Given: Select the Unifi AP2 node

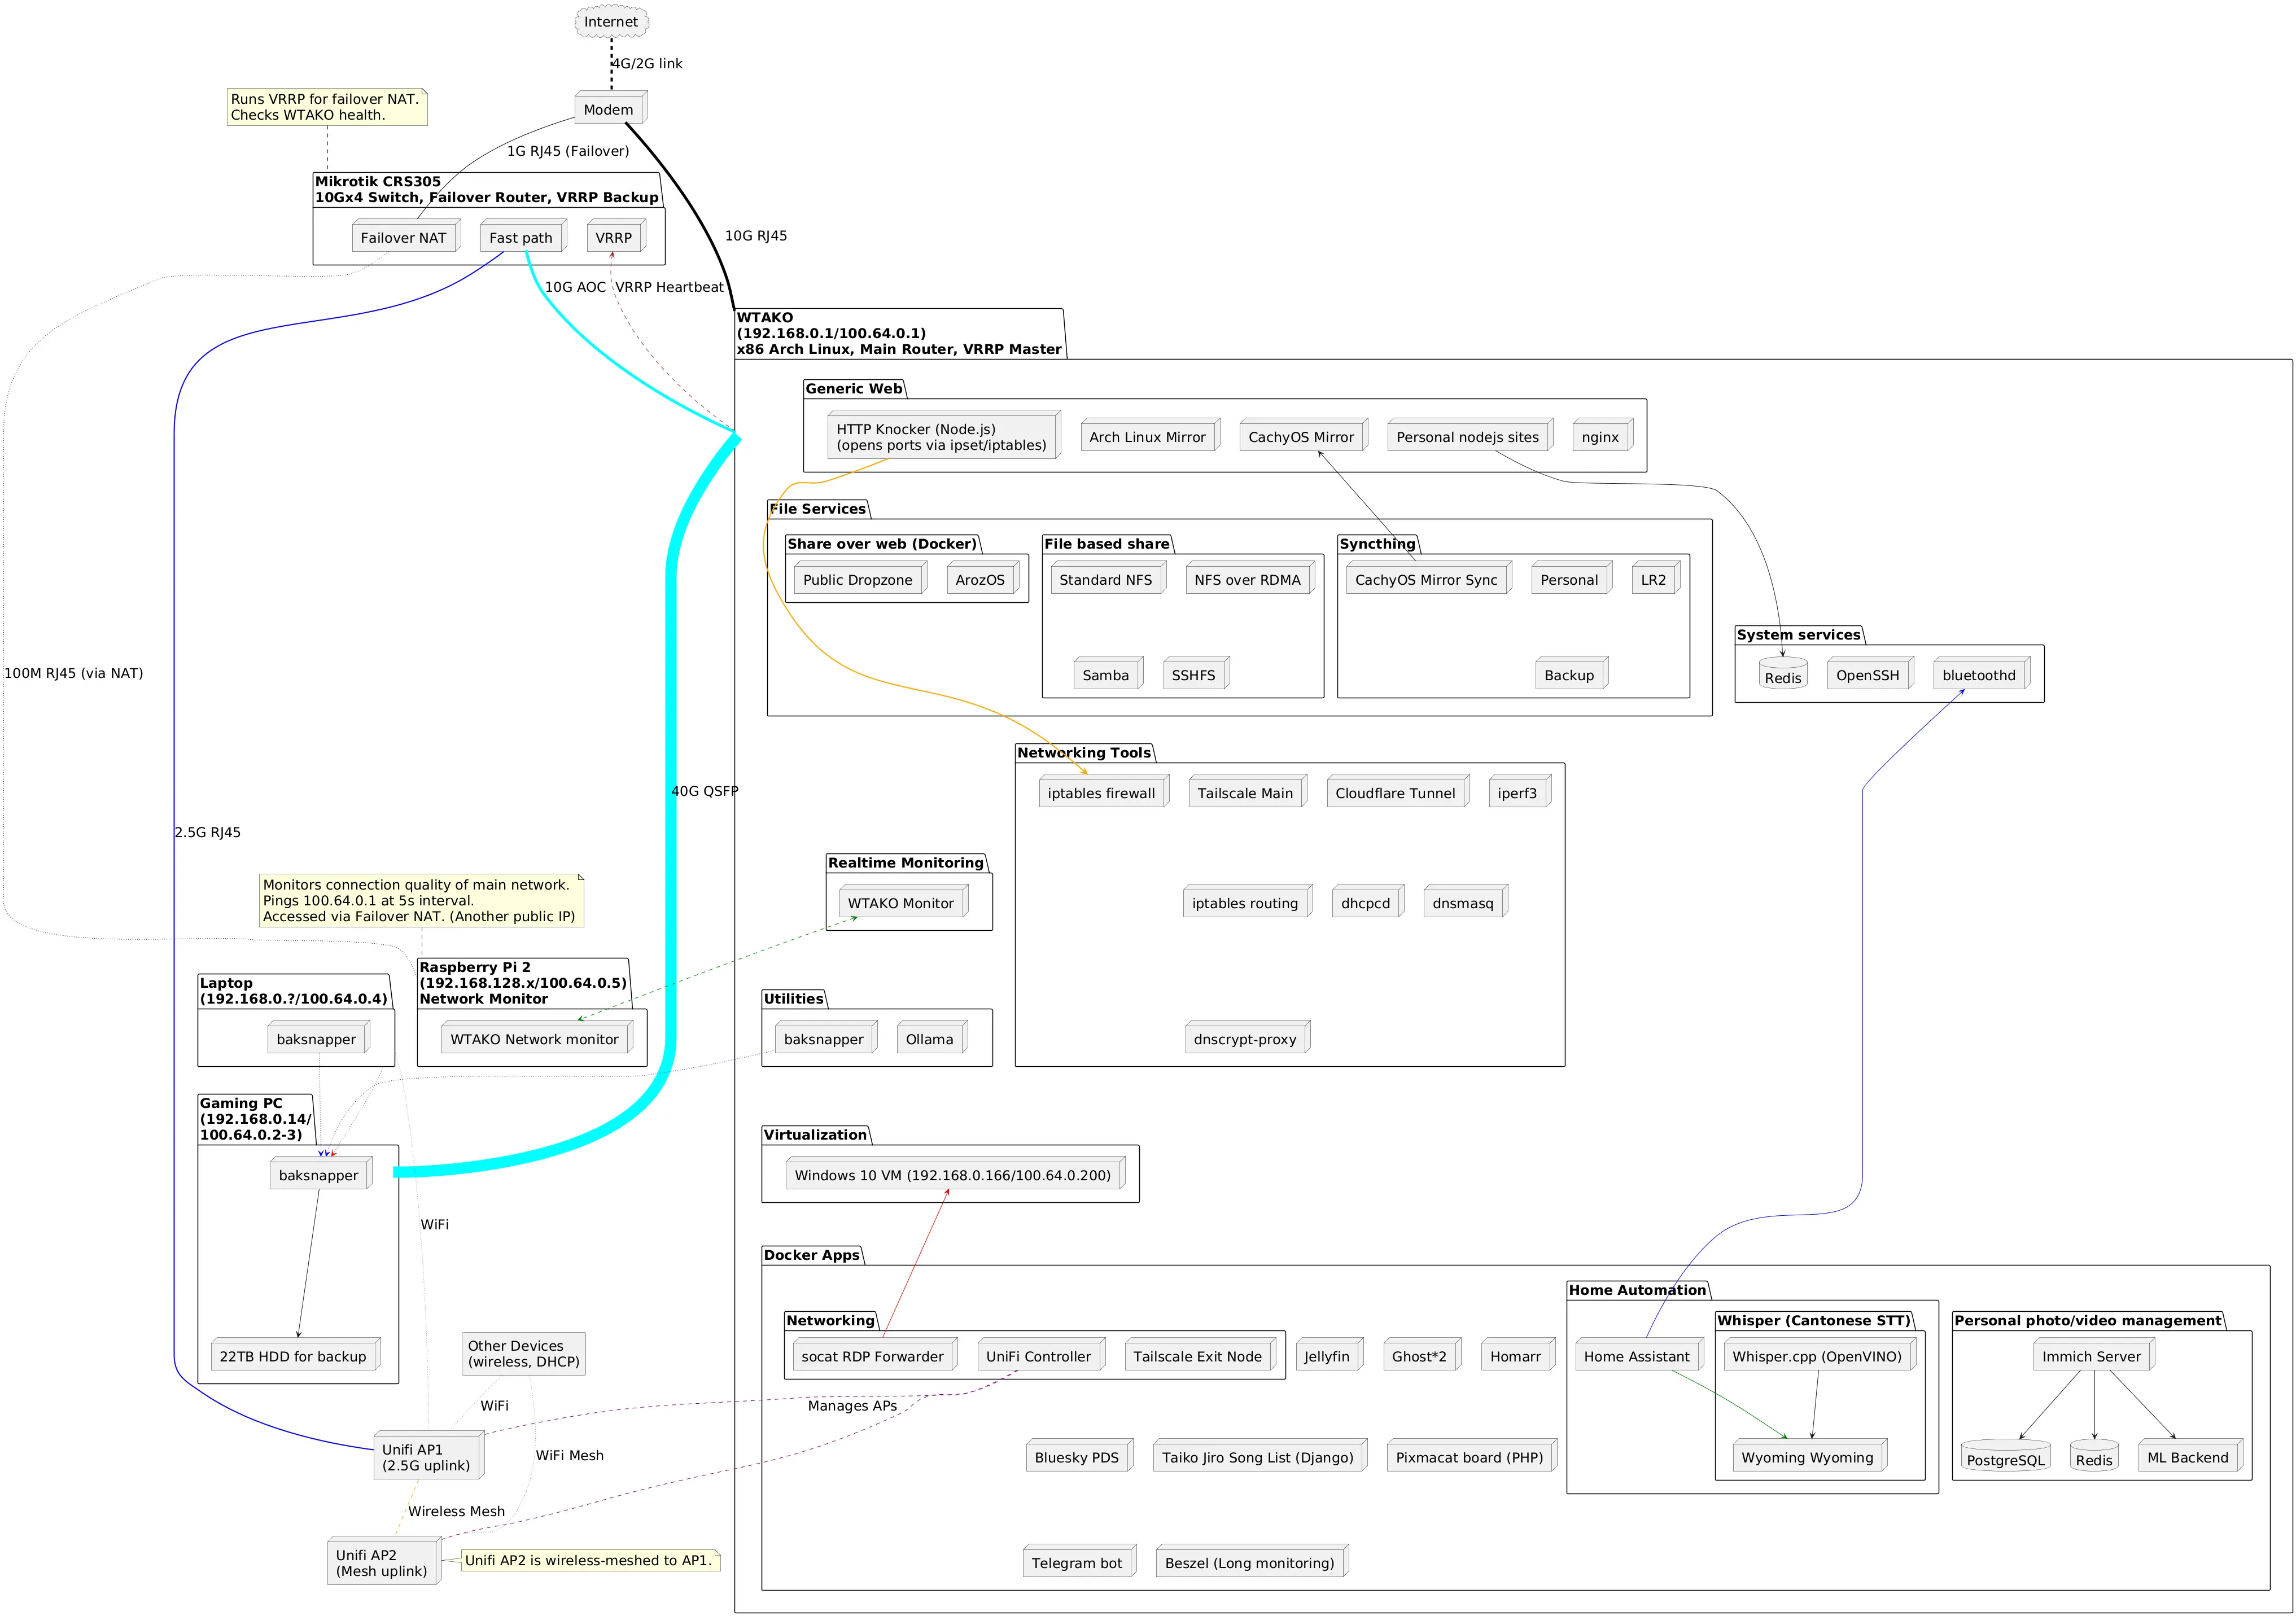Looking at the screenshot, I should click(x=384, y=1561).
